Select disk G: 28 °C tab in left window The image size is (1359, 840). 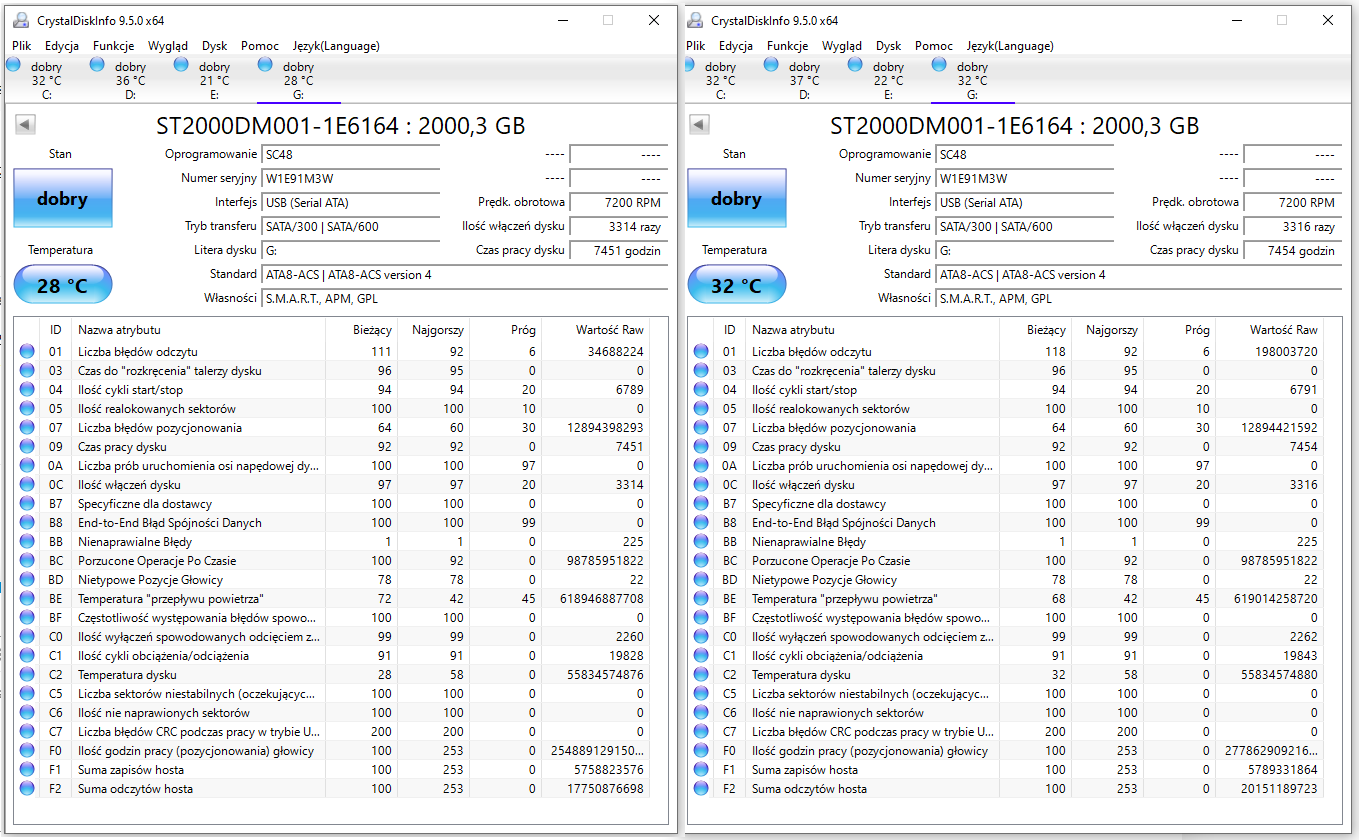click(298, 80)
